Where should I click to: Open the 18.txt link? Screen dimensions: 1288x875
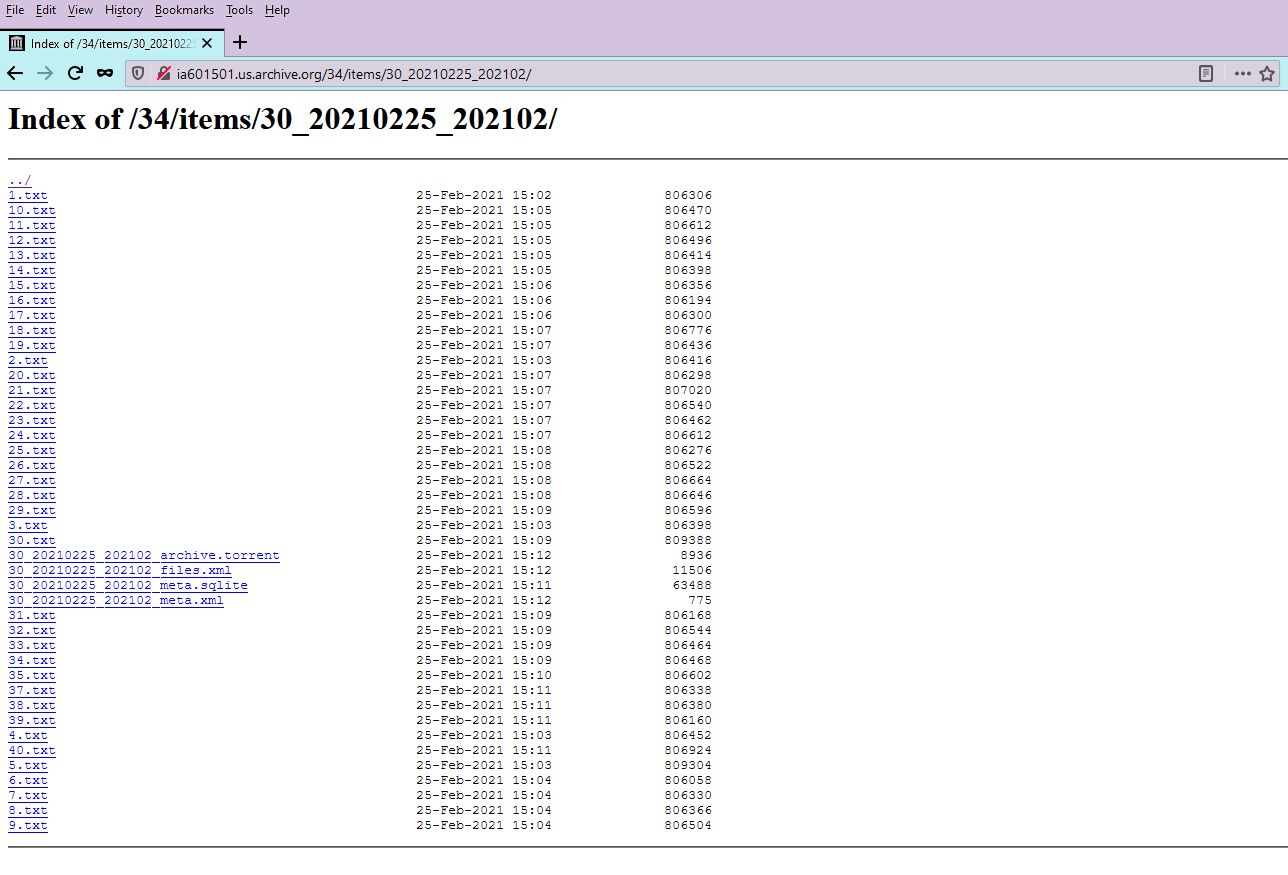pos(32,330)
